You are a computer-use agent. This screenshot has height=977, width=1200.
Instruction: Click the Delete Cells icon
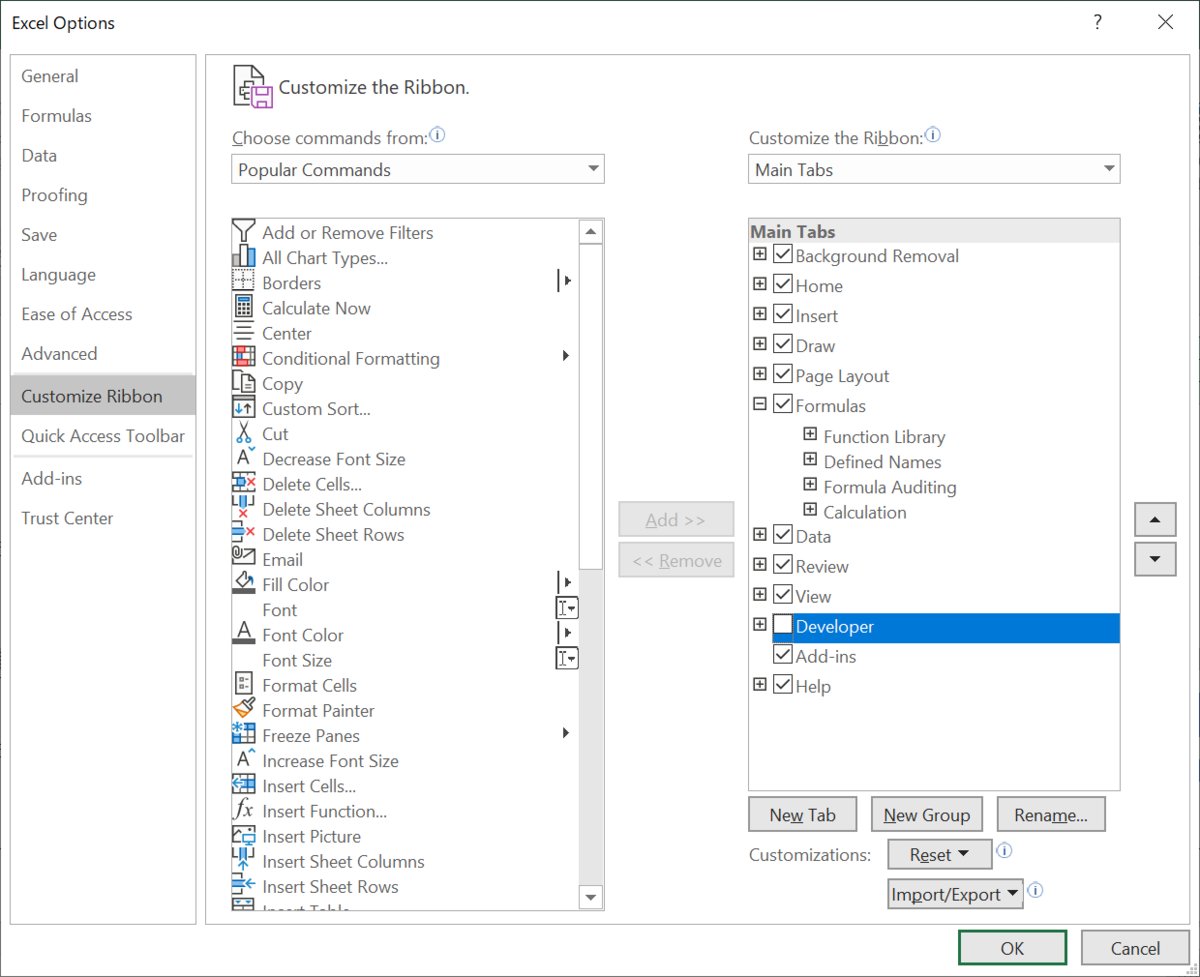point(244,484)
